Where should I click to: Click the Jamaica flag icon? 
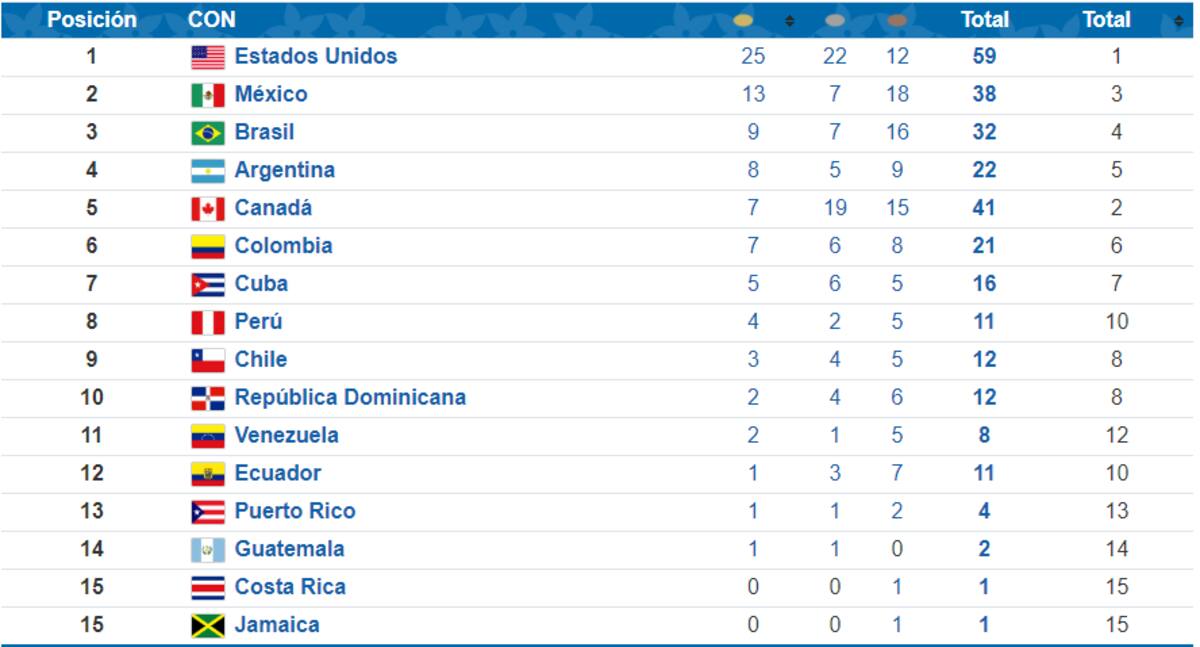pos(208,626)
